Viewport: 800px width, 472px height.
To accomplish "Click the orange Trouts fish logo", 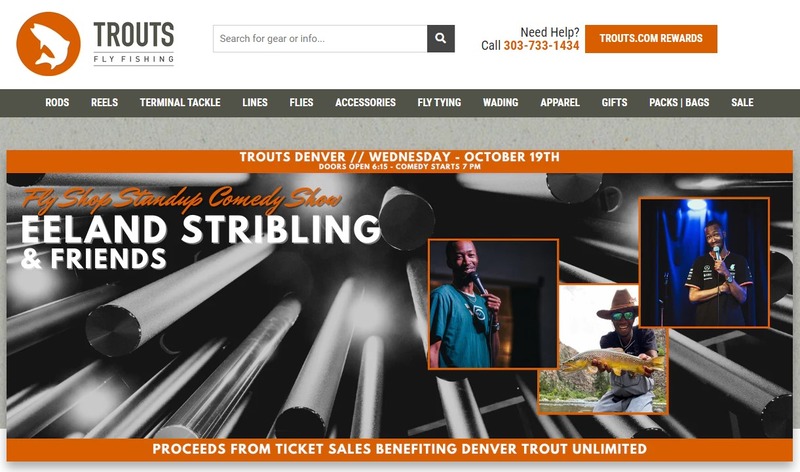I will pyautogui.click(x=48, y=44).
